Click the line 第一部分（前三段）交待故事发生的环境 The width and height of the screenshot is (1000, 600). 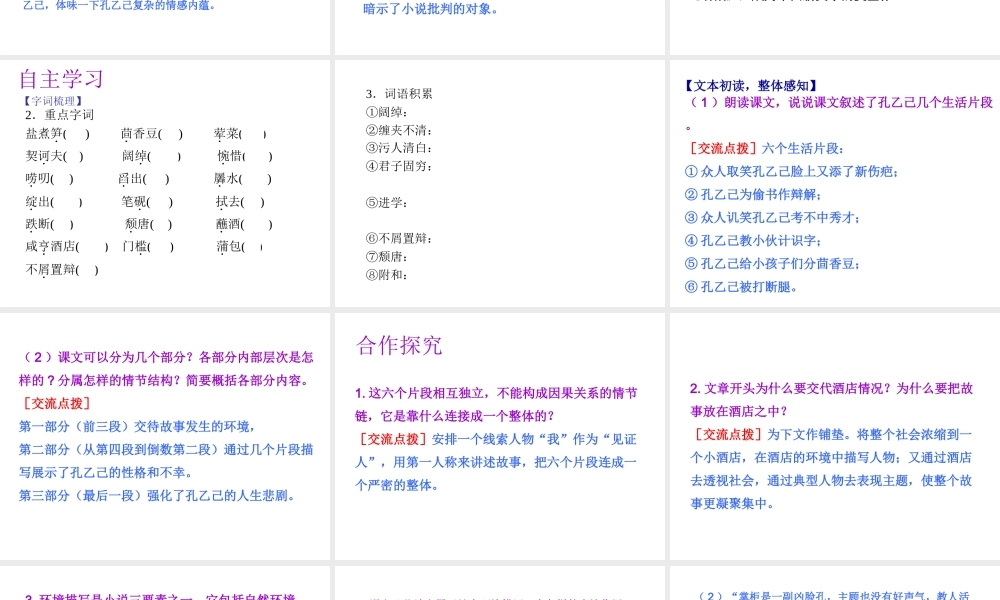(137, 427)
